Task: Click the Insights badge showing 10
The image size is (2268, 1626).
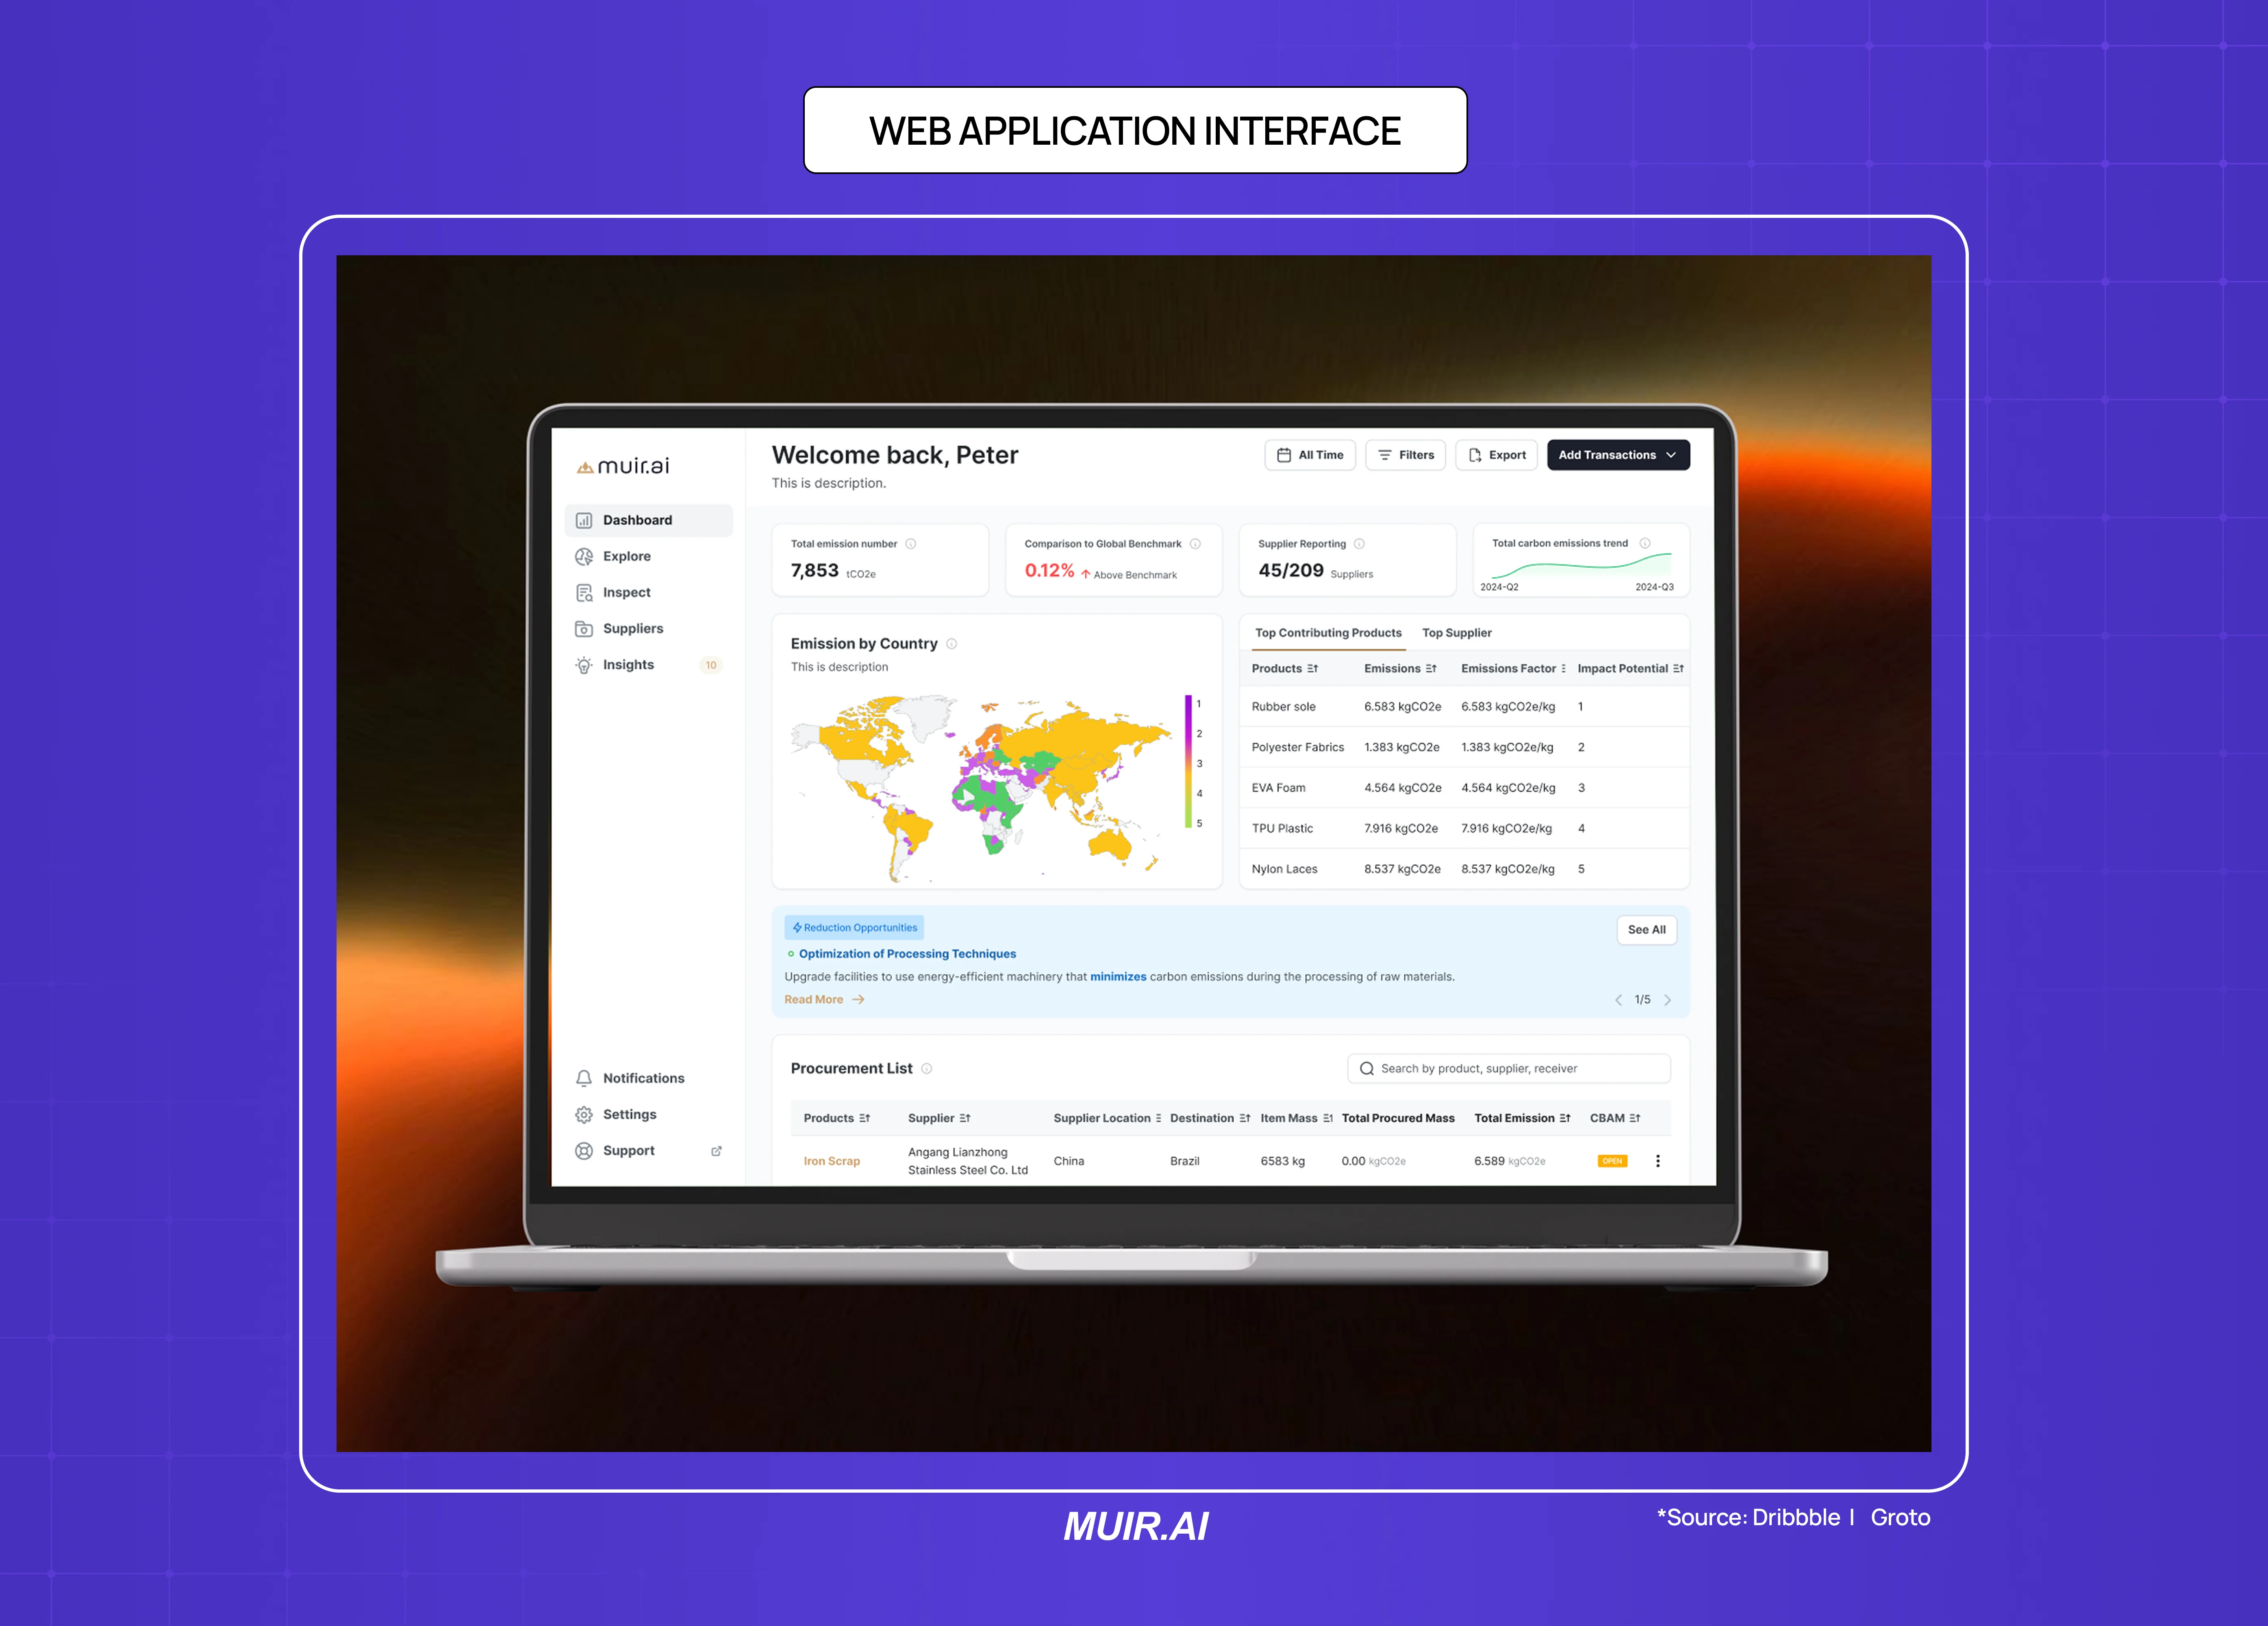Action: (x=711, y=665)
